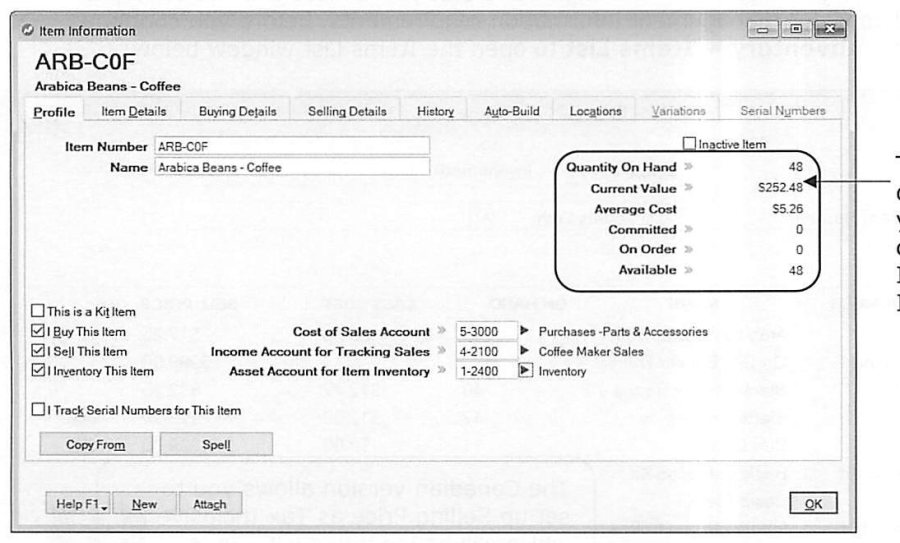Click the $5.26 average cost value
Screen dimensions: 900x543
[x=787, y=209]
